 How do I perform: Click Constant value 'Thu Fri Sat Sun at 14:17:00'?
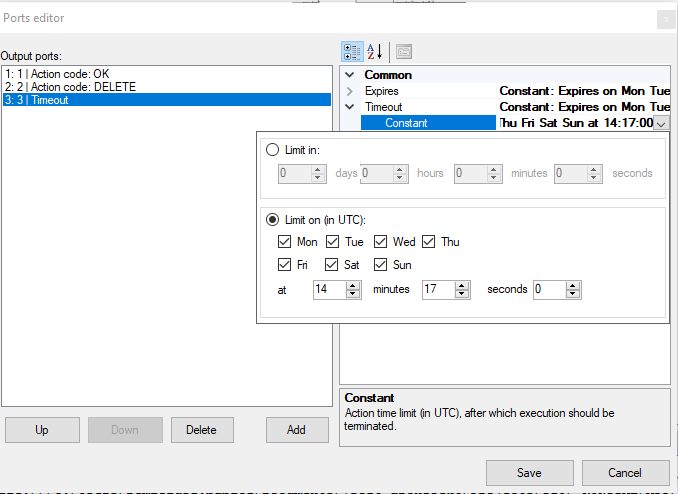pos(576,123)
